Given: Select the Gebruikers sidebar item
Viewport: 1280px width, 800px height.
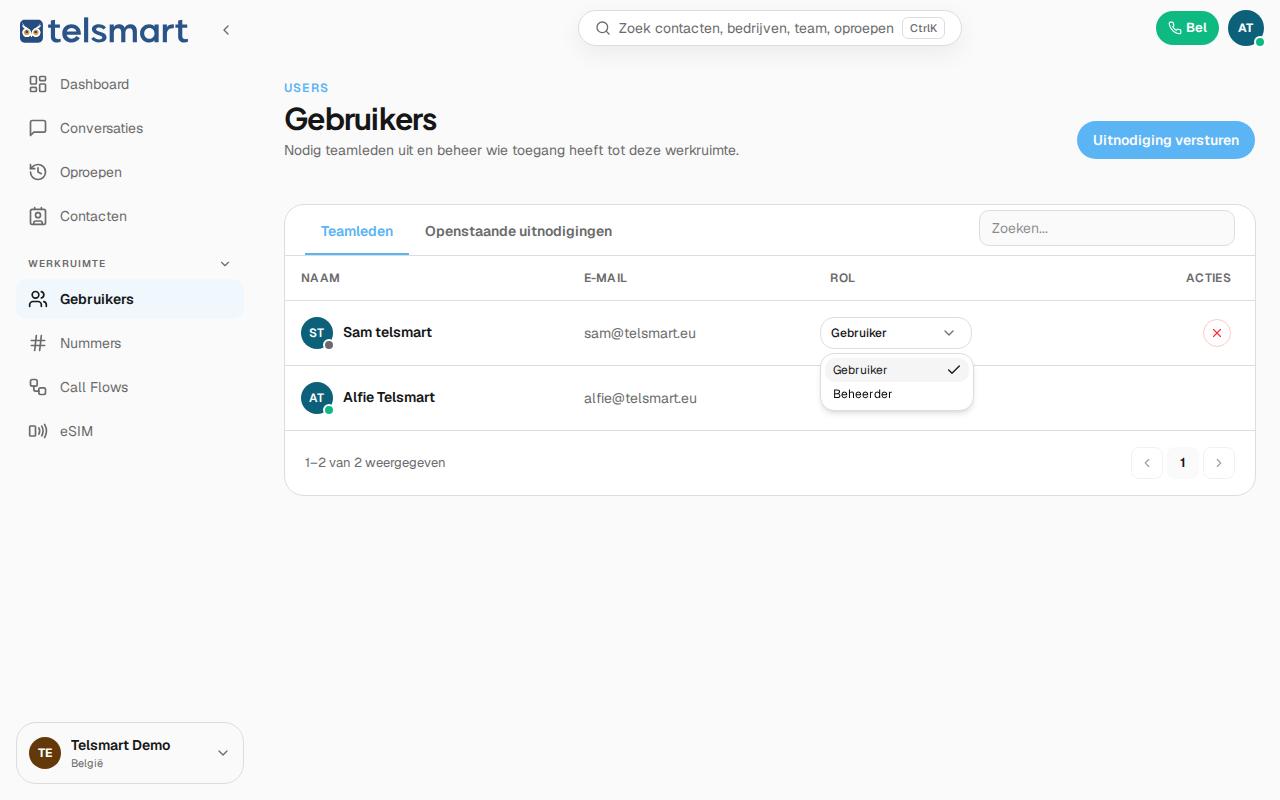Looking at the screenshot, I should (x=130, y=299).
